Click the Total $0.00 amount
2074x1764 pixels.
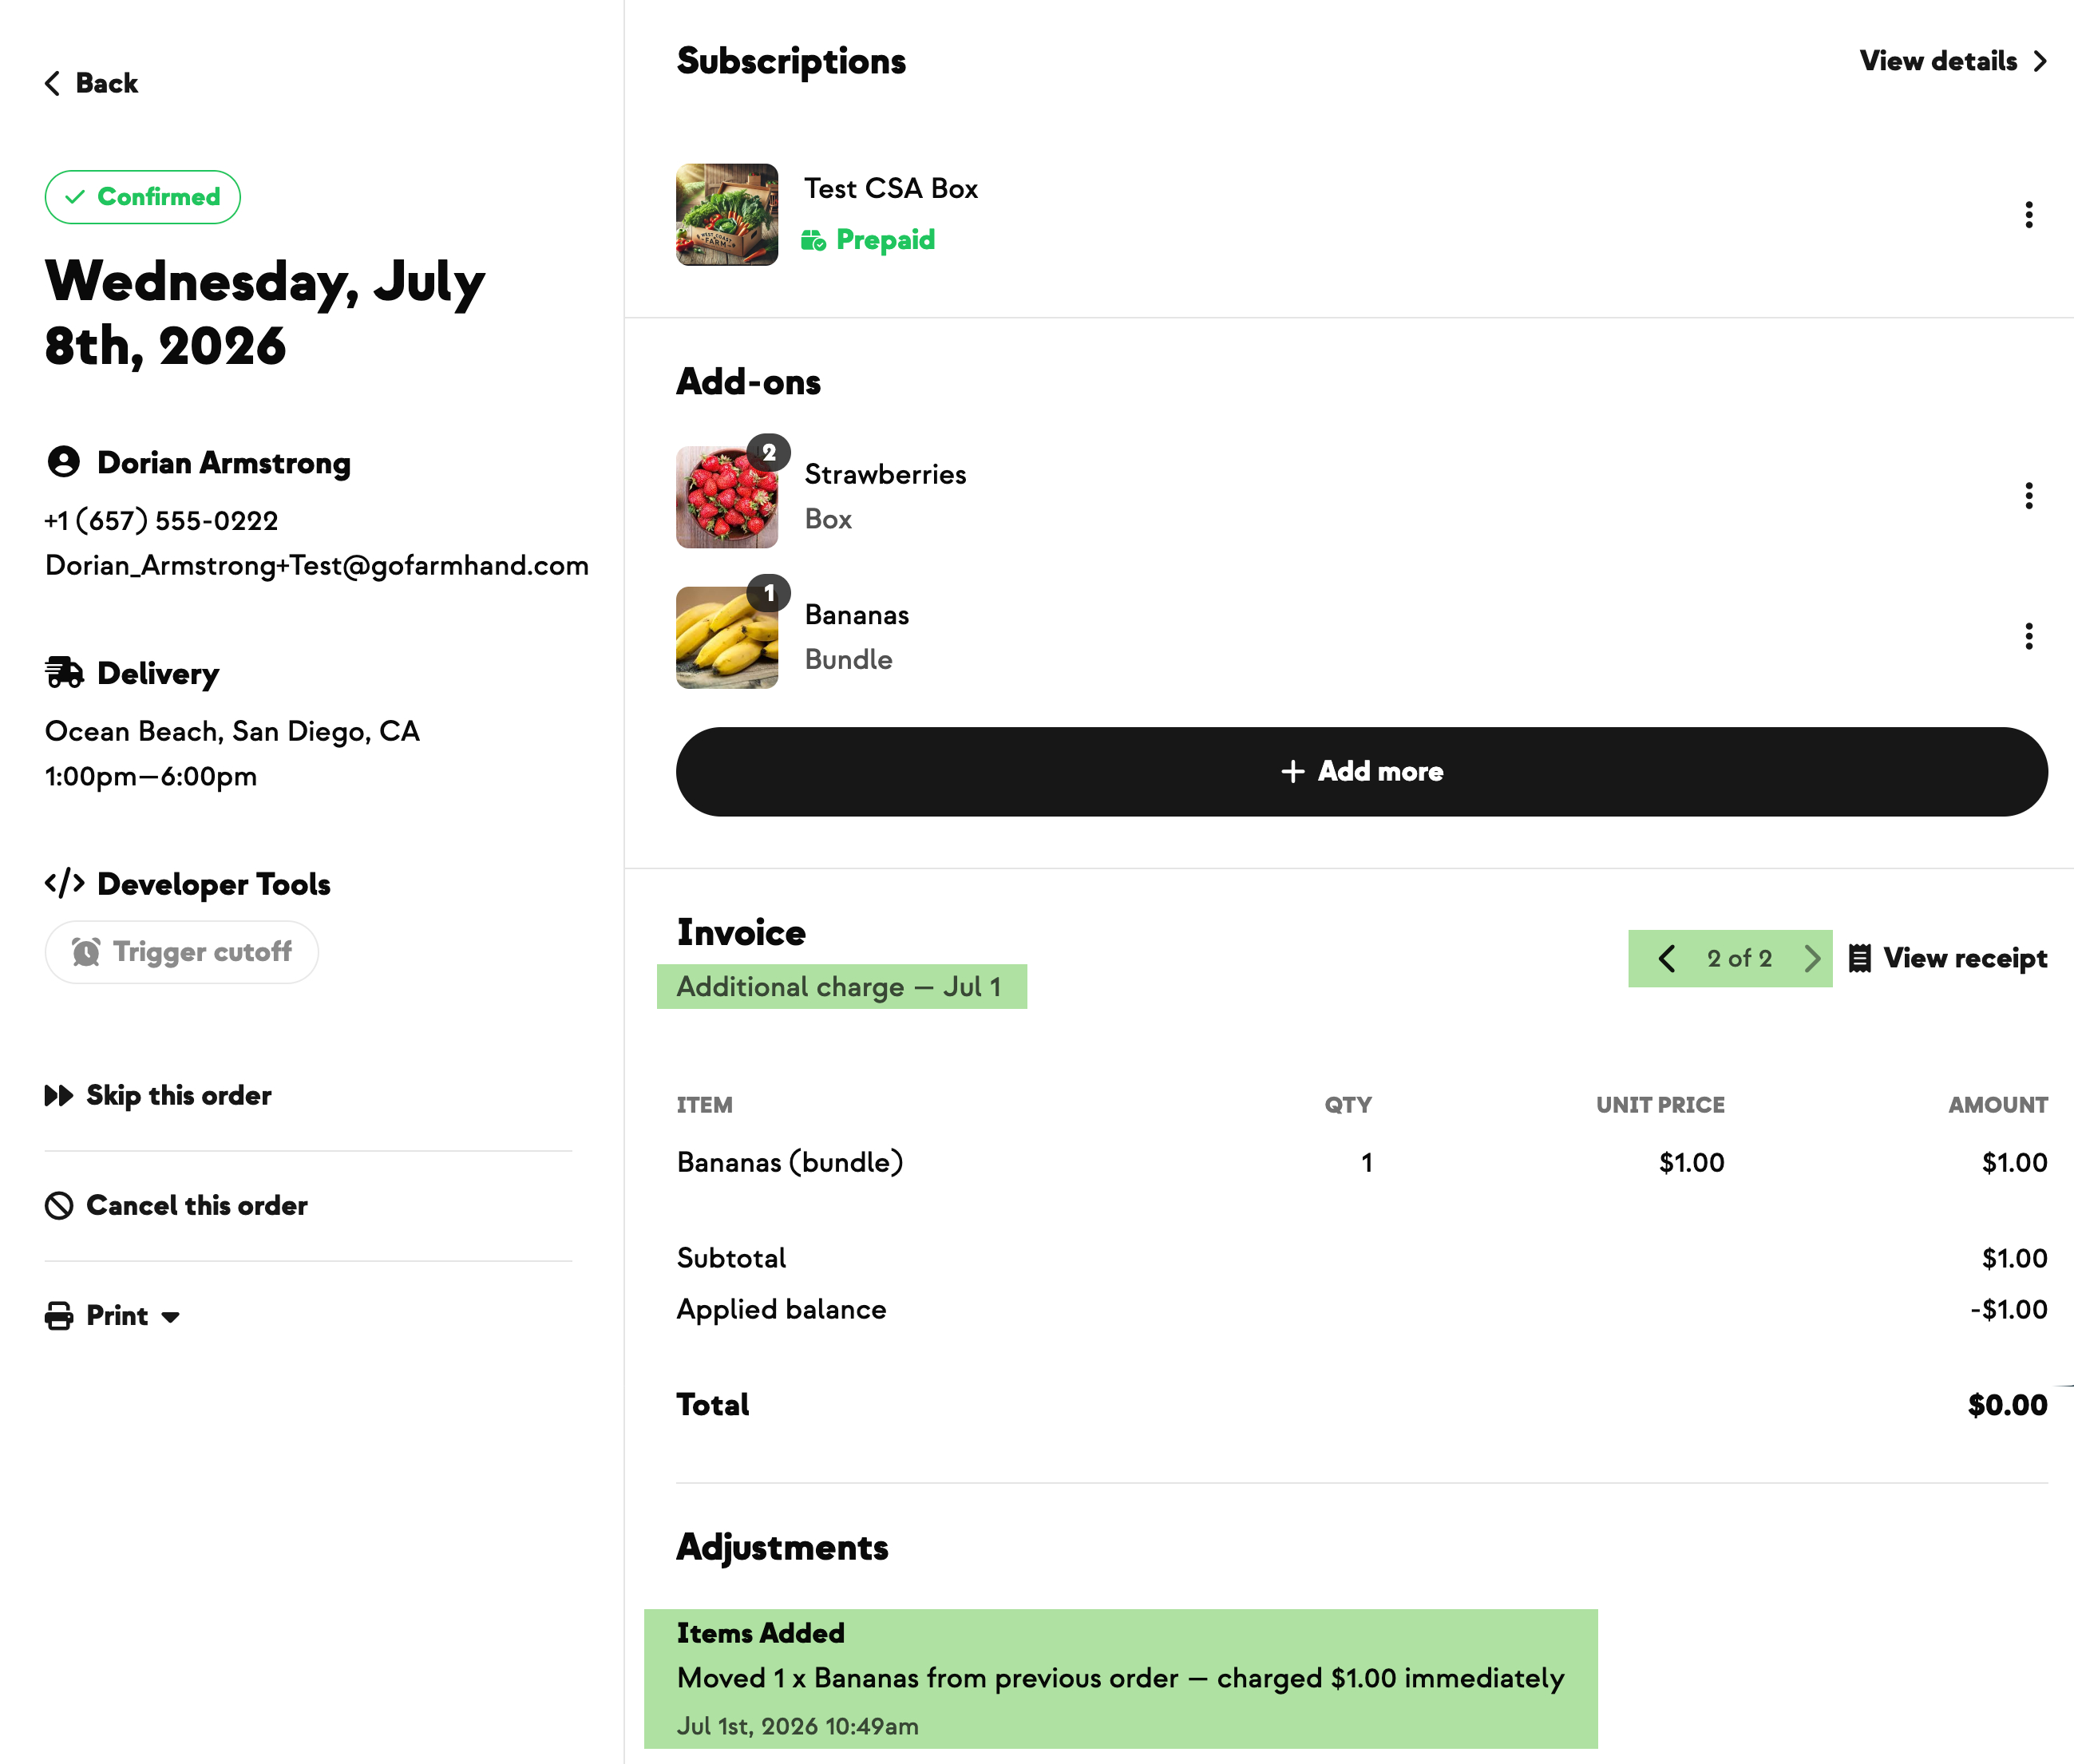(2007, 1405)
